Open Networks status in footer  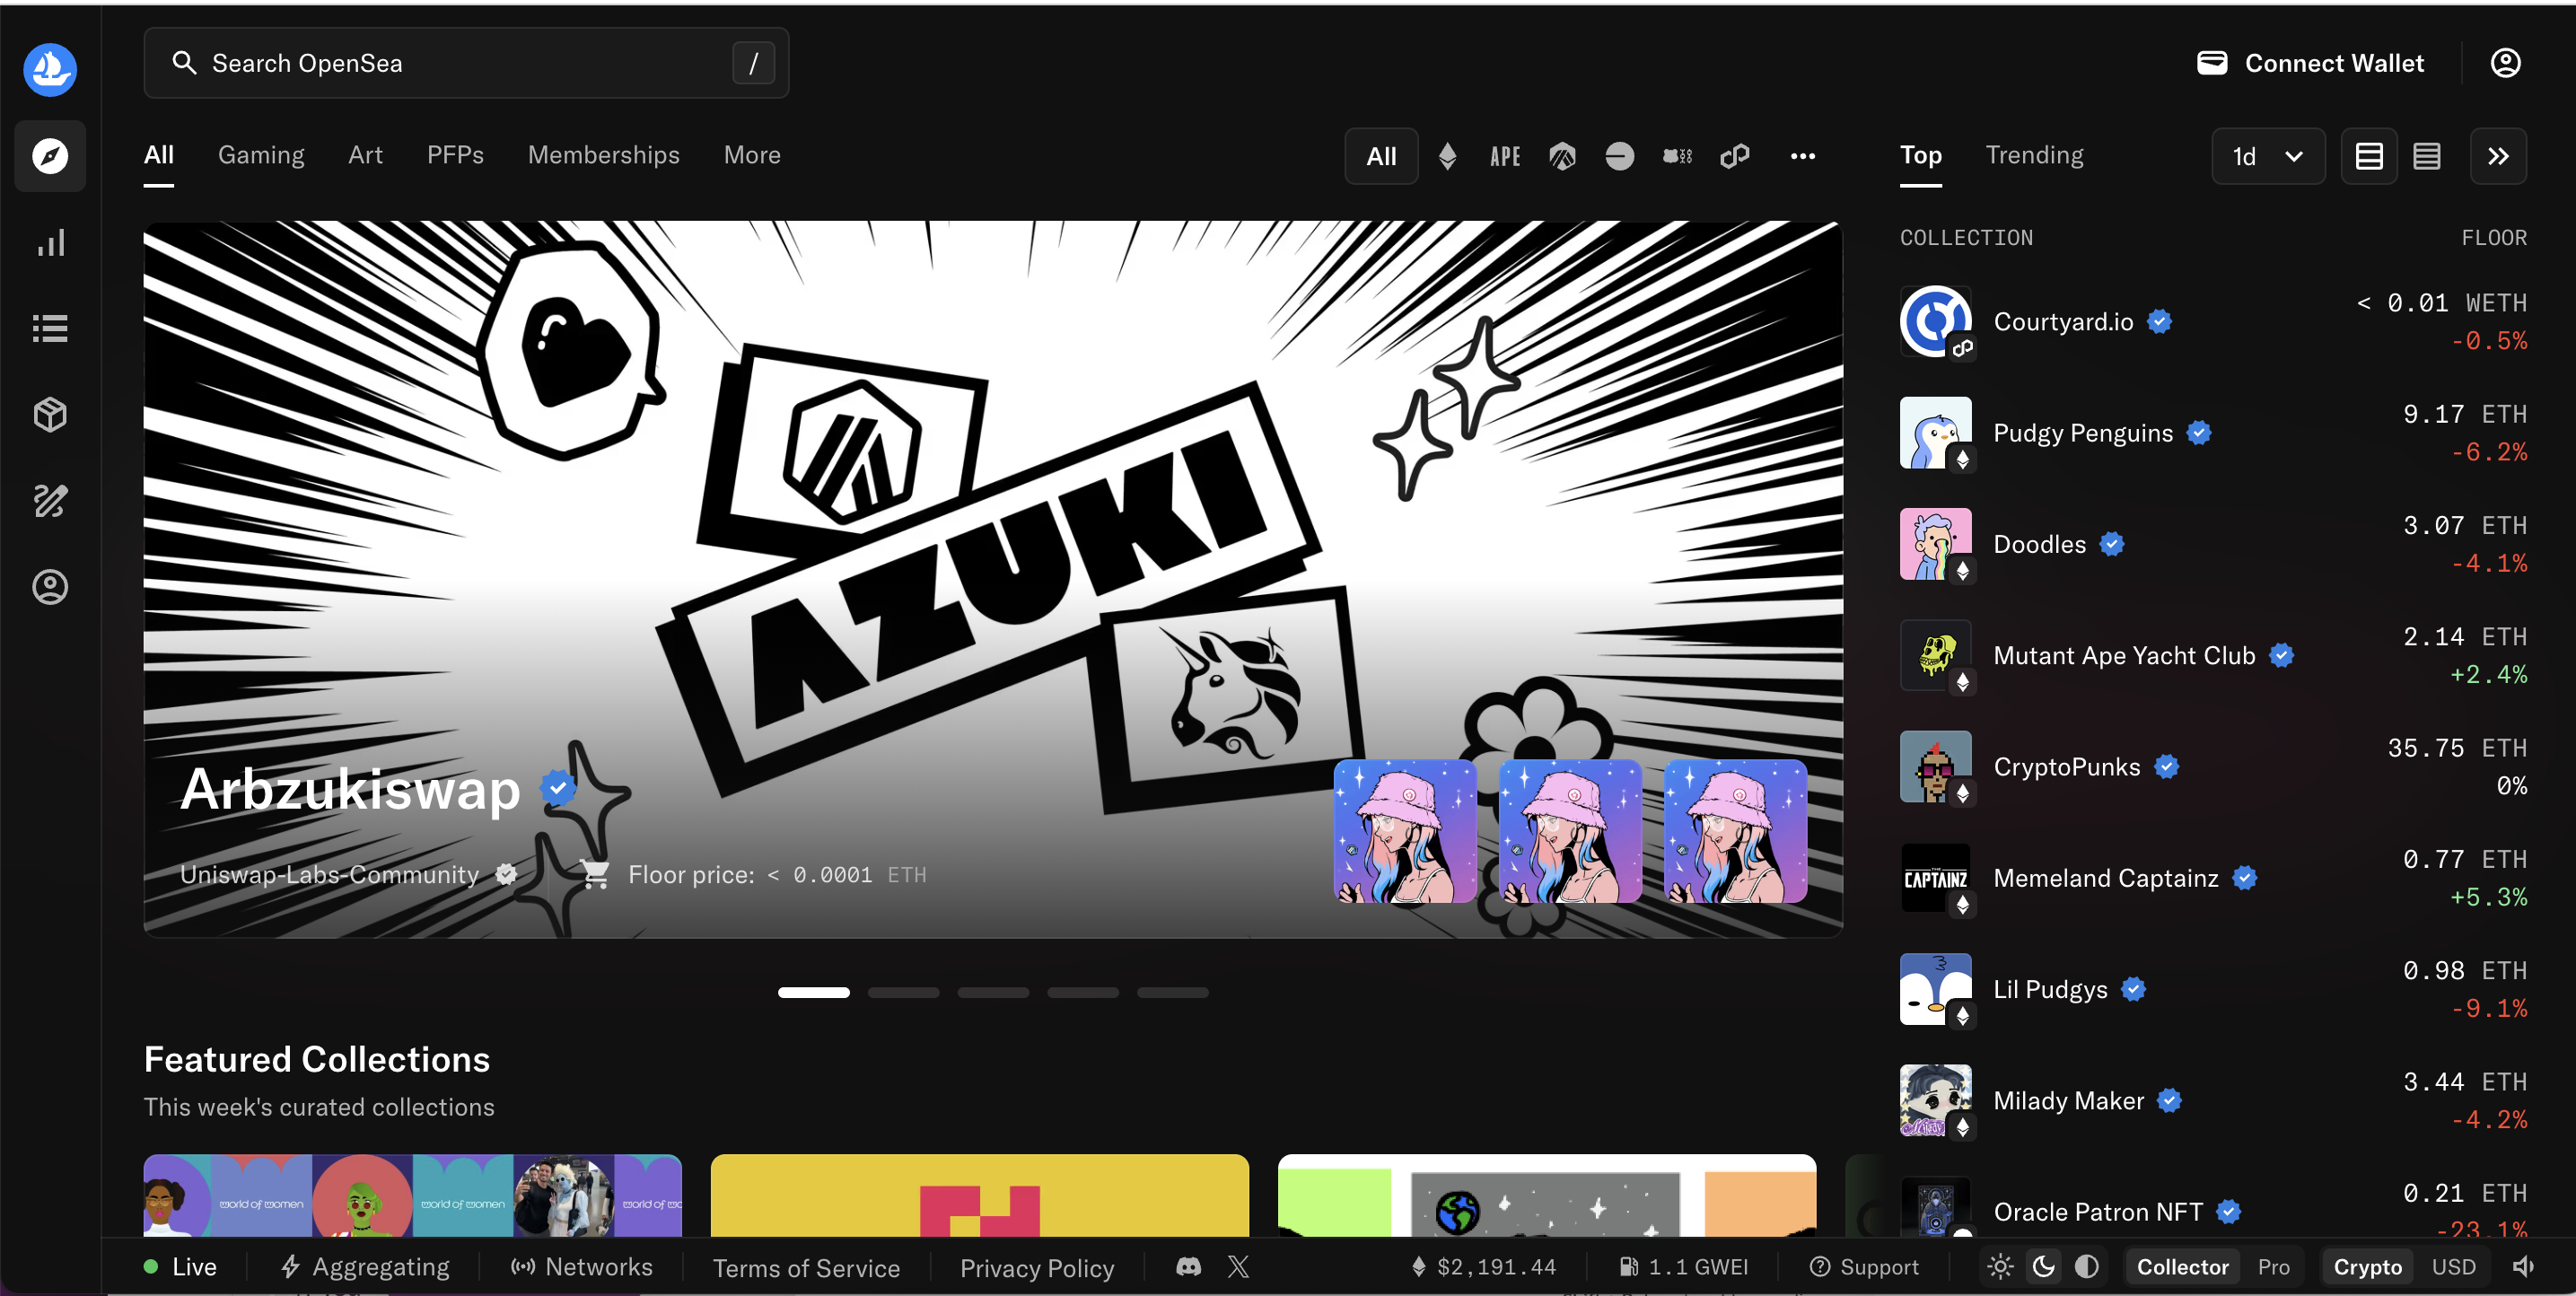point(581,1267)
